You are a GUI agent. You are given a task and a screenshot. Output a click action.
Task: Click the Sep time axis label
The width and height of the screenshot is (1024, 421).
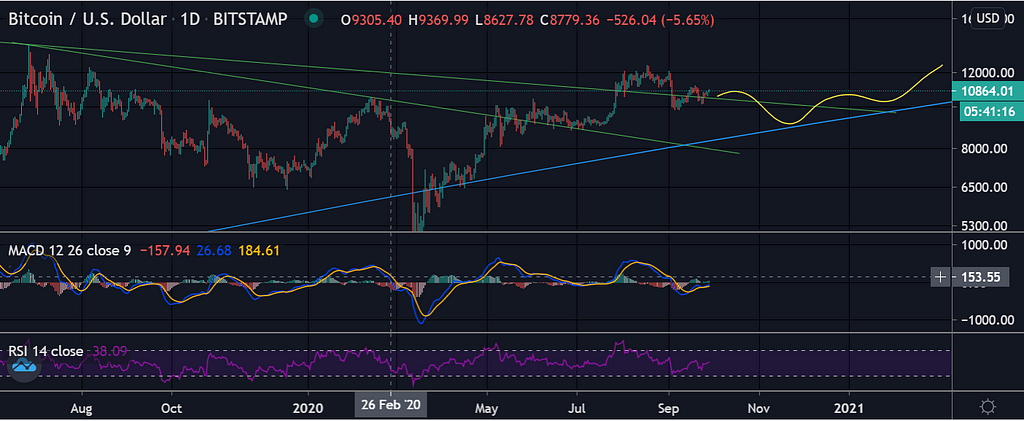click(x=668, y=407)
